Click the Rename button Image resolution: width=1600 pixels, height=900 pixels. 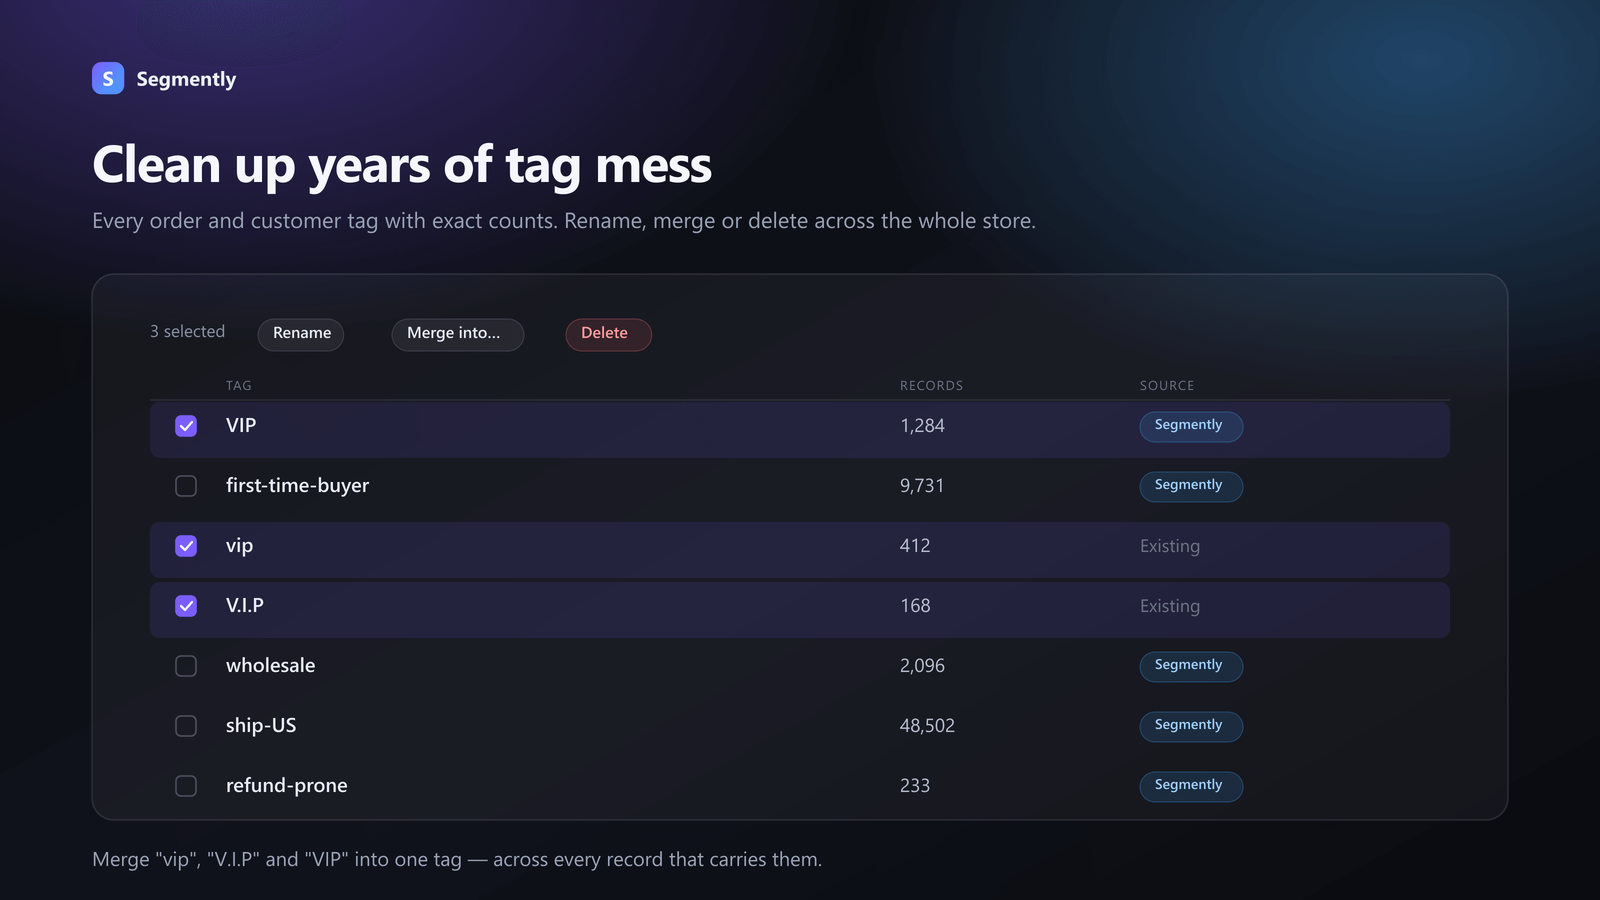coord(301,334)
